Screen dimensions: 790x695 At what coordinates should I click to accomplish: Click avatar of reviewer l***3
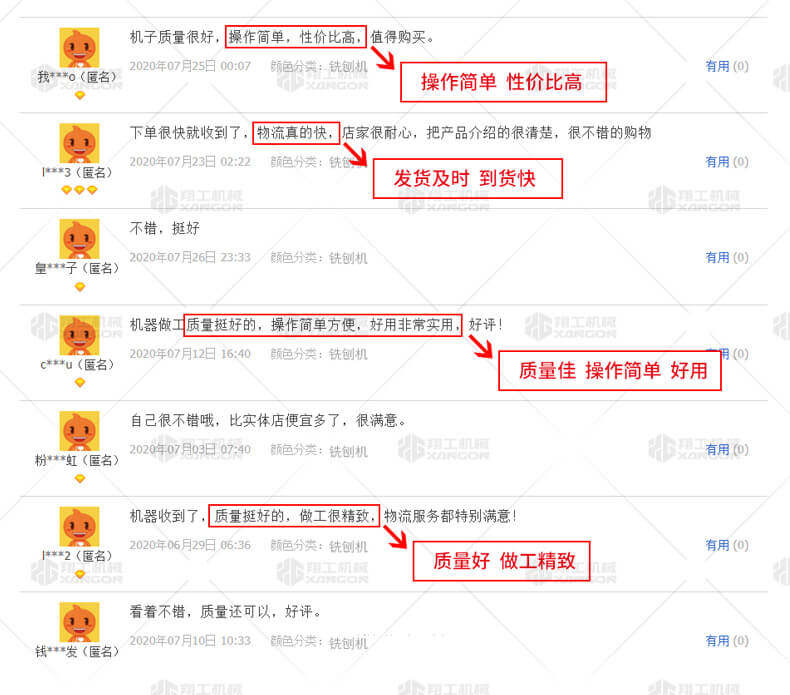pos(79,143)
